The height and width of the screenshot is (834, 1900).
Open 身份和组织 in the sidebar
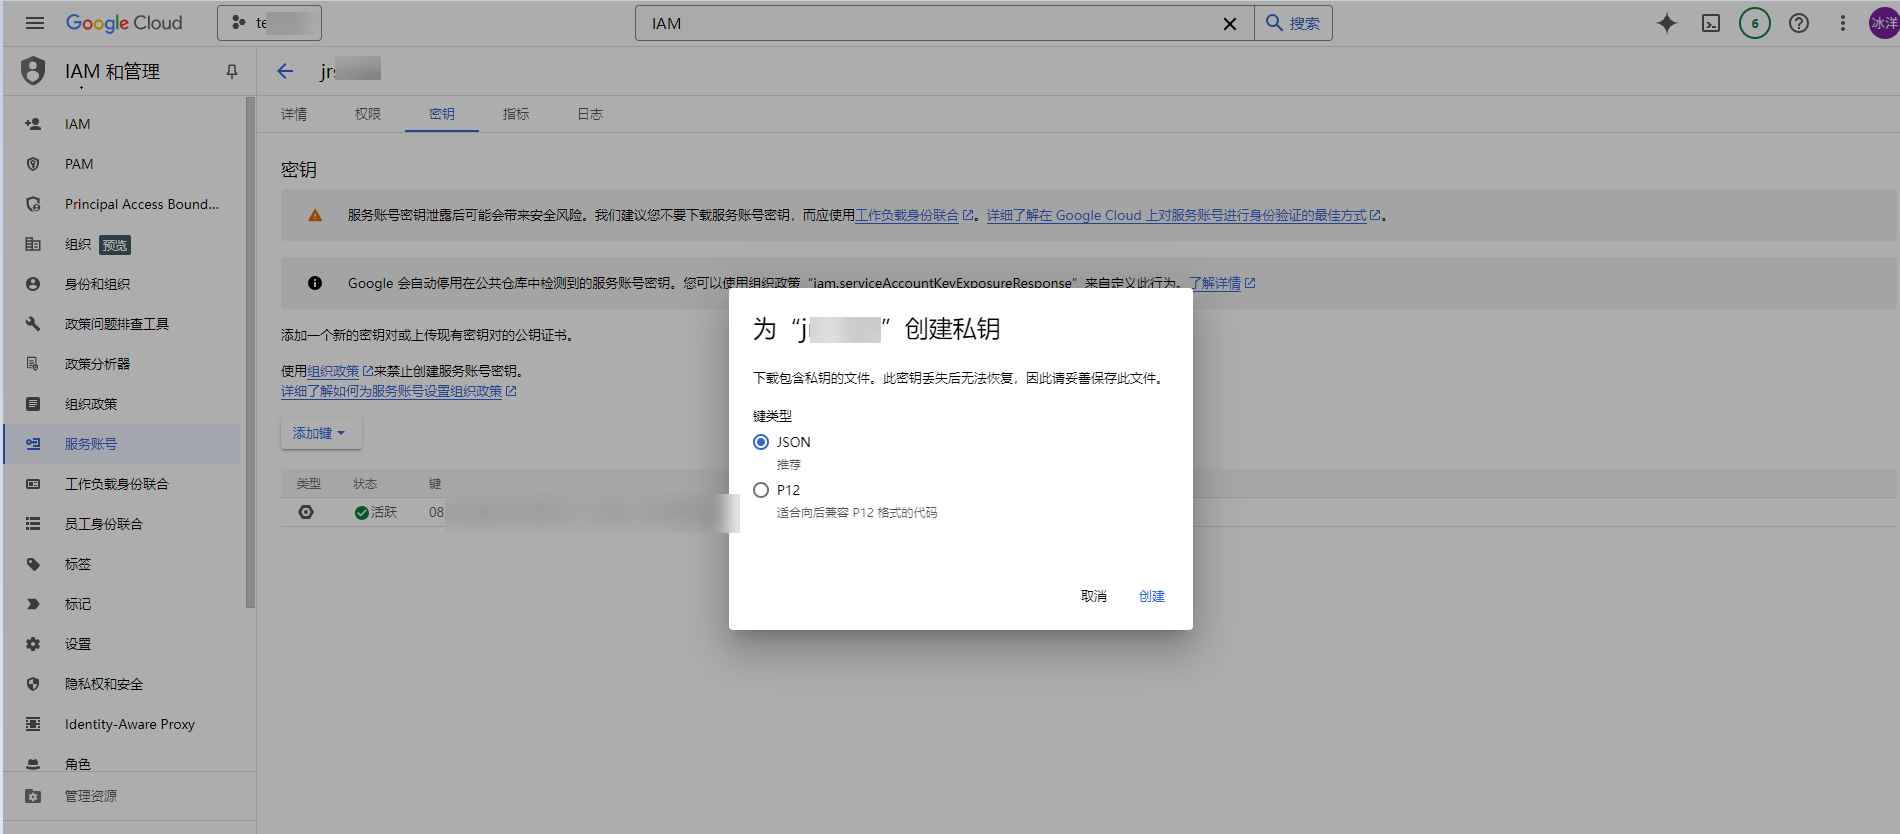[123, 284]
